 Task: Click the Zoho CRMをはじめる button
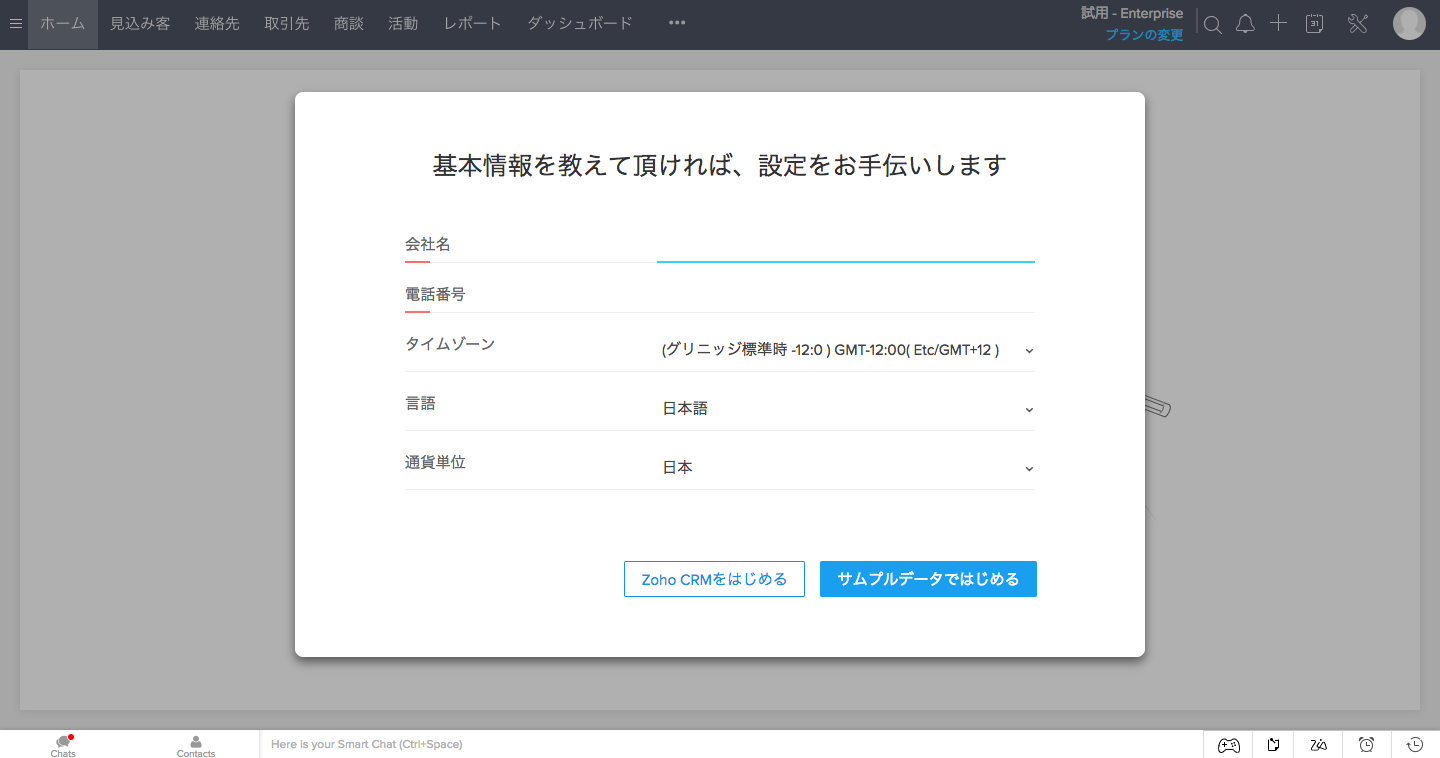714,579
